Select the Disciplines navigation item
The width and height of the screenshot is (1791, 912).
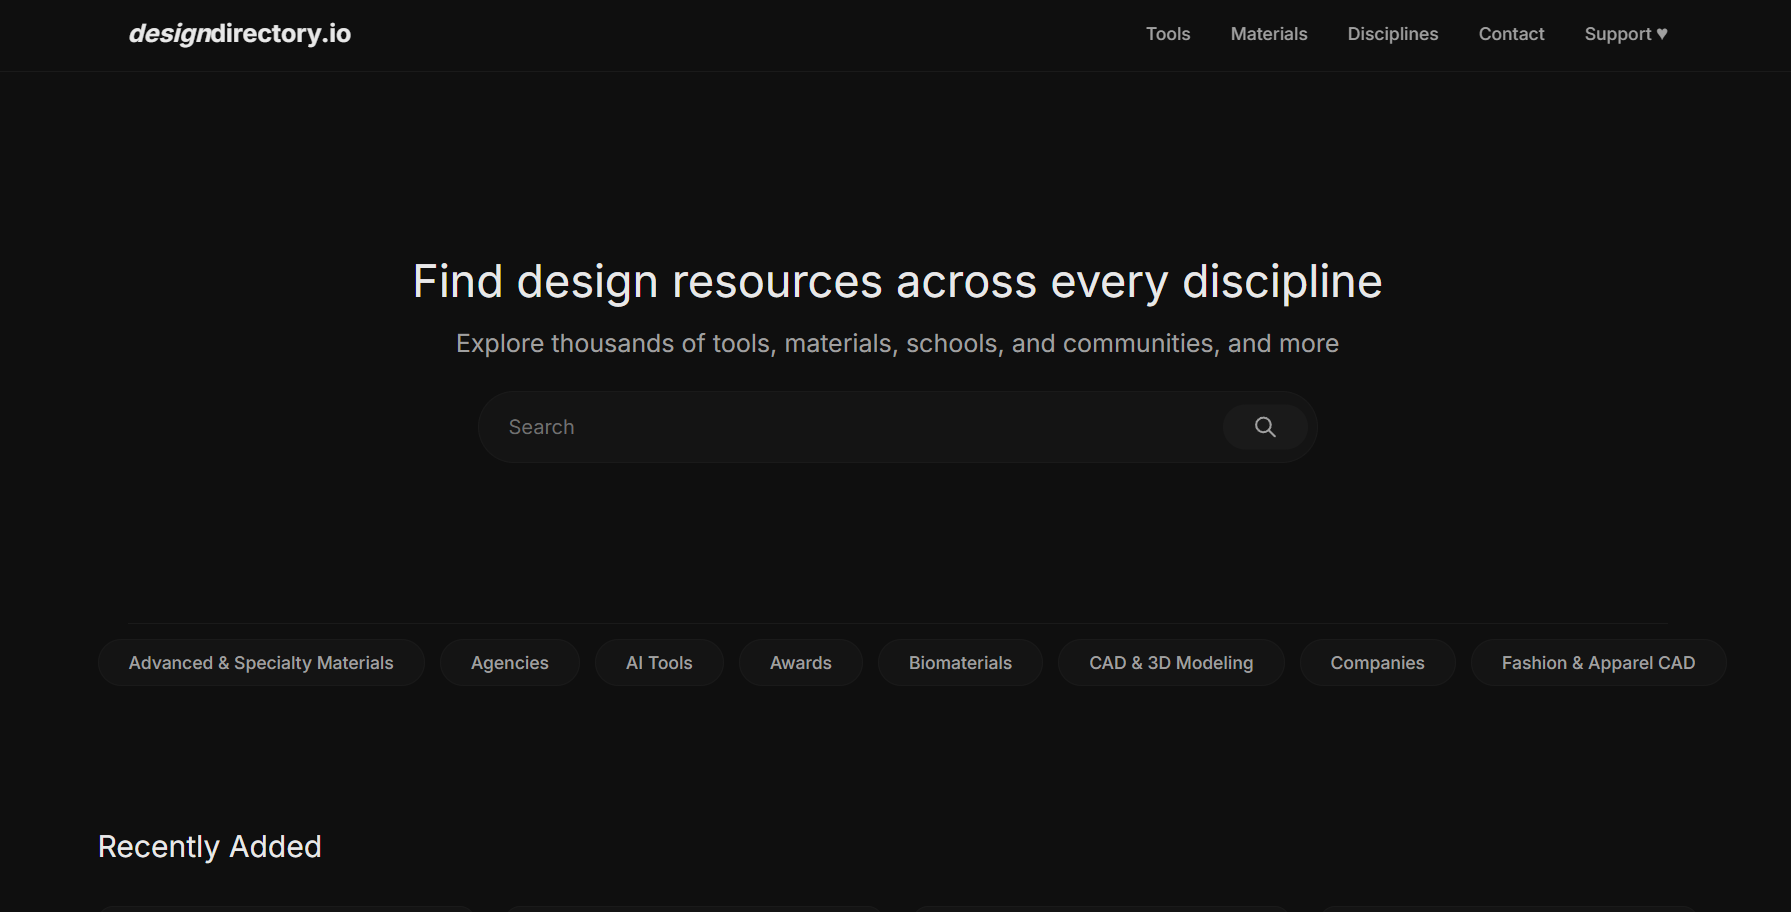click(x=1392, y=33)
